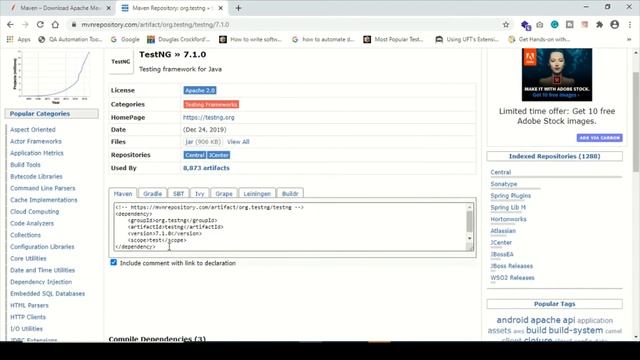
Task: Open the Atlassian repository
Action: click(x=503, y=231)
